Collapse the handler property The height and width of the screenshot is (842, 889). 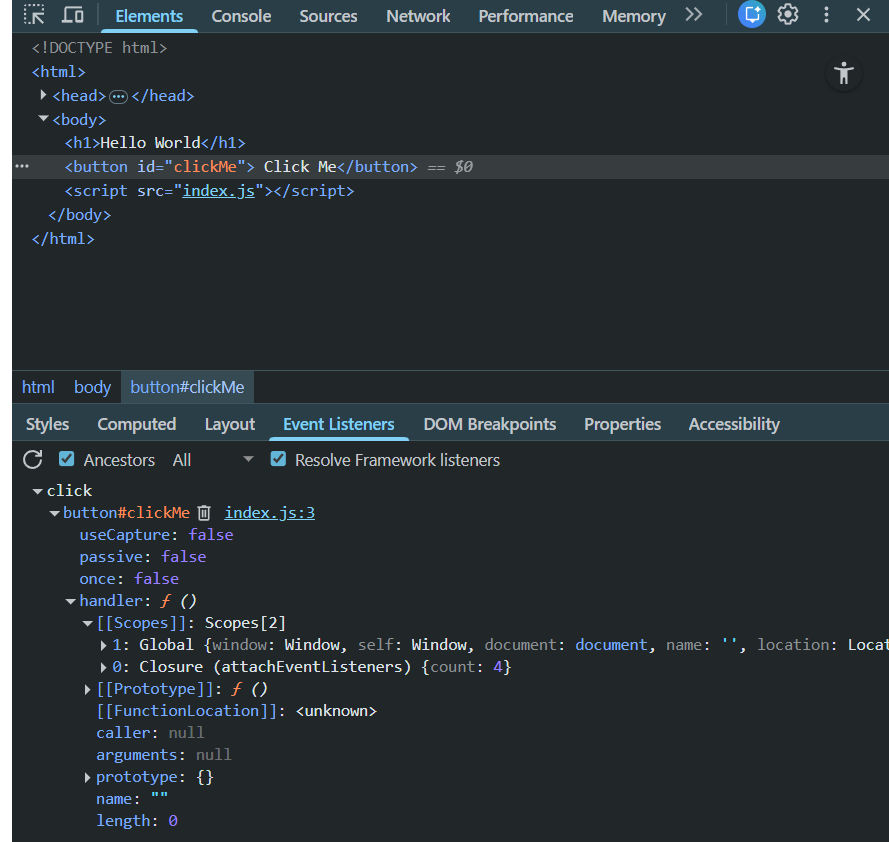71,601
